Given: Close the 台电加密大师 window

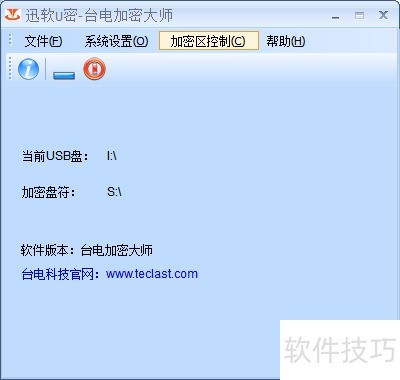Looking at the screenshot, I should [x=383, y=15].
